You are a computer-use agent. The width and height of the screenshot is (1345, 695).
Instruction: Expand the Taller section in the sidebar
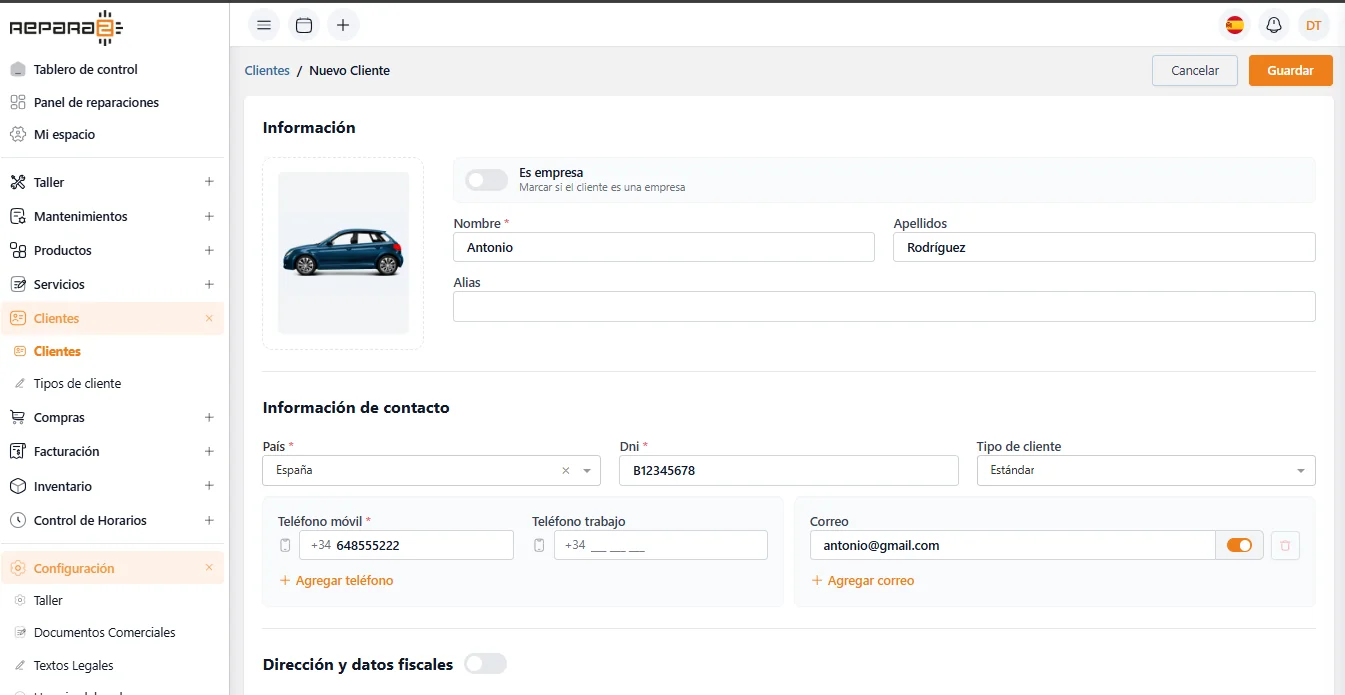[x=209, y=181]
